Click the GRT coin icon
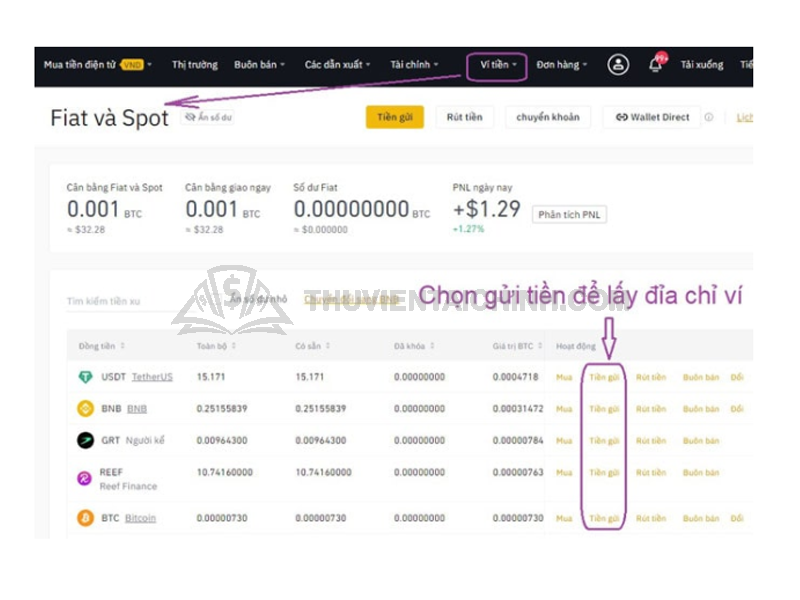 [x=85, y=440]
